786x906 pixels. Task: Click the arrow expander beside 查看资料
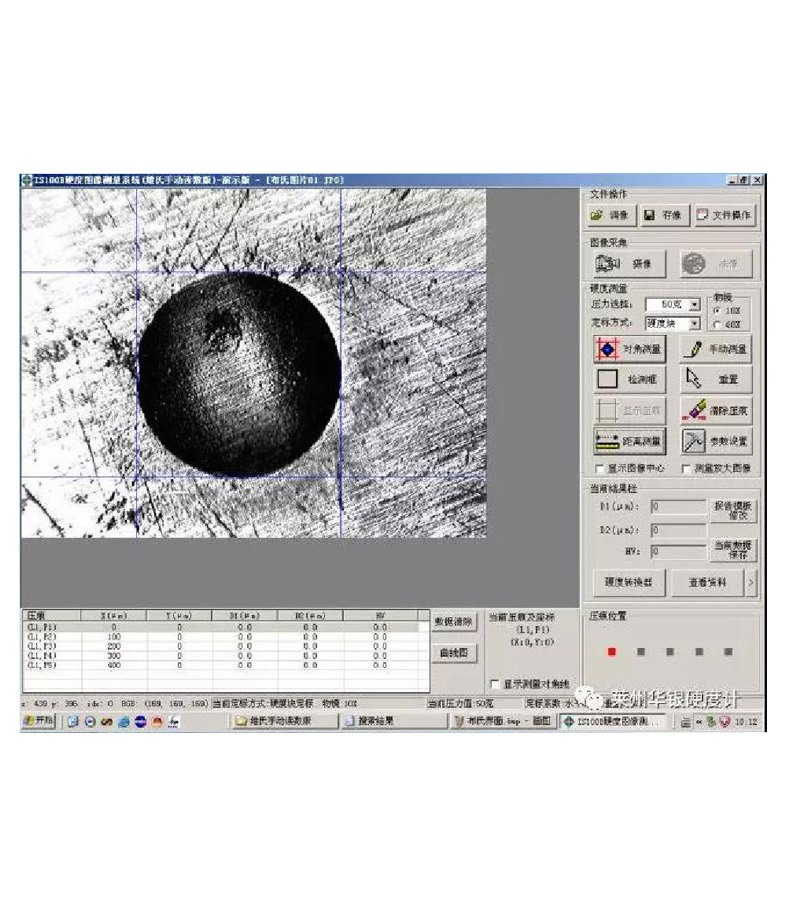coord(752,581)
